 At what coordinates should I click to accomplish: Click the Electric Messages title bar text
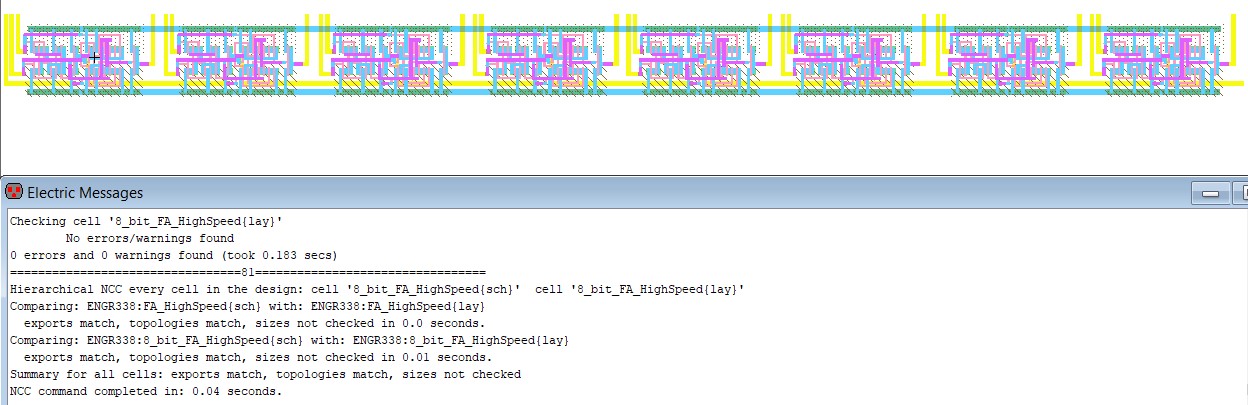pyautogui.click(x=85, y=192)
